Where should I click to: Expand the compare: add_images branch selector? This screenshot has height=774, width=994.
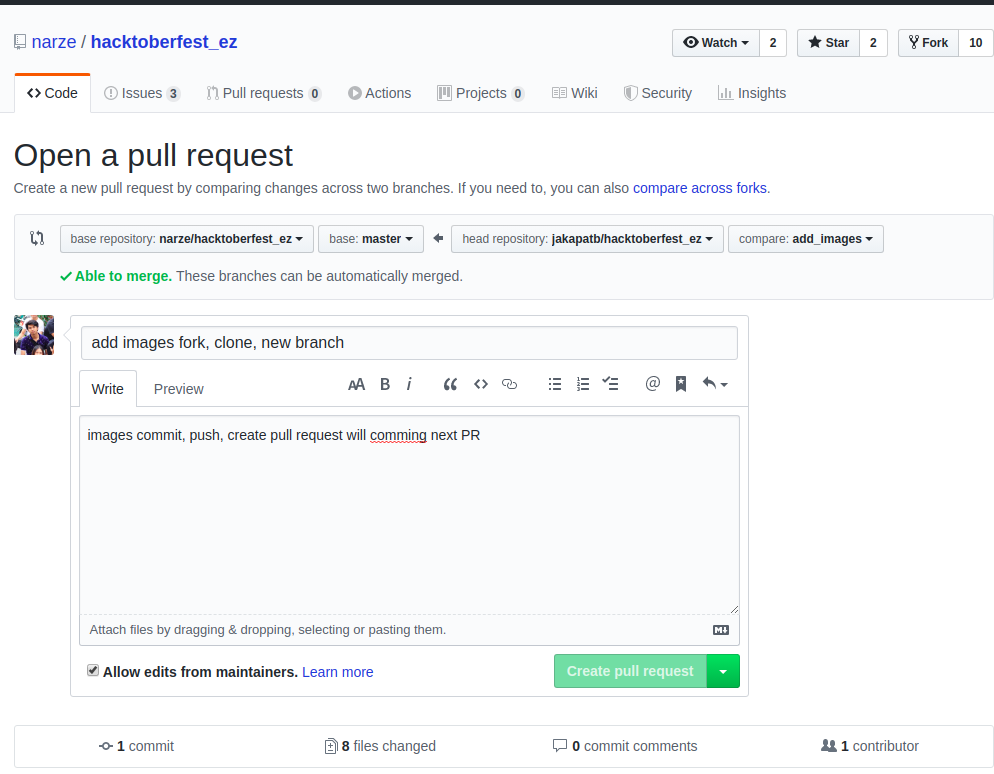[x=805, y=239]
